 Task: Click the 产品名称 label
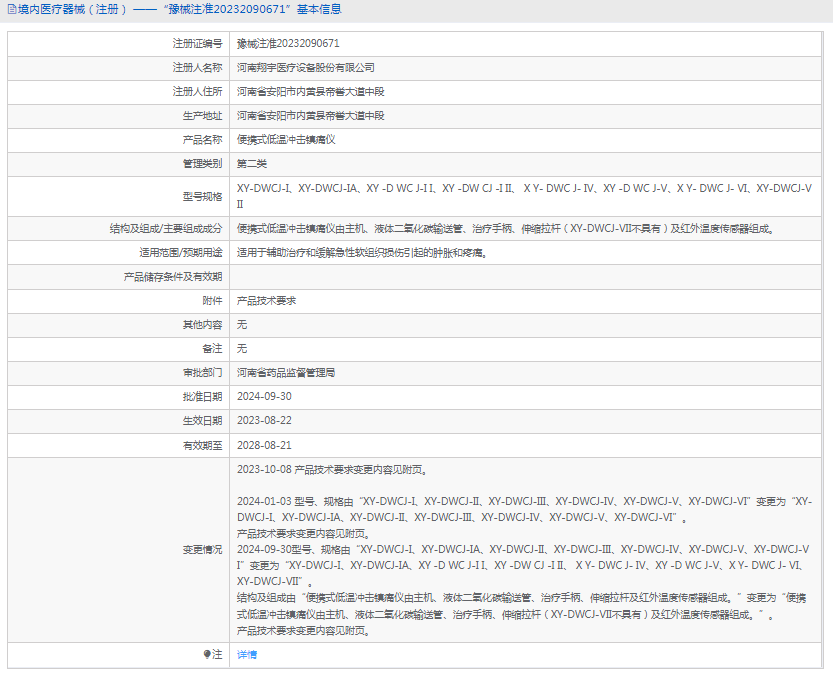[x=202, y=140]
